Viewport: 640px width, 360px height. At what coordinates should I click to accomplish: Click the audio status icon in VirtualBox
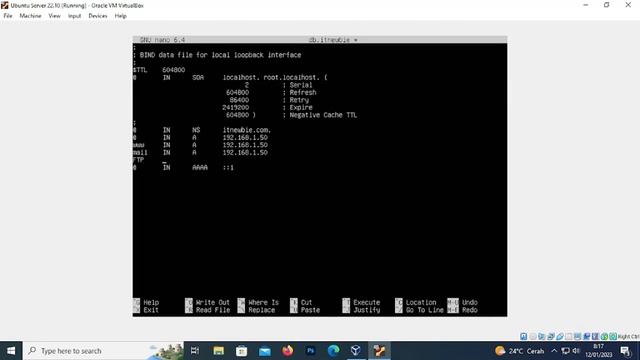pyautogui.click(x=542, y=336)
